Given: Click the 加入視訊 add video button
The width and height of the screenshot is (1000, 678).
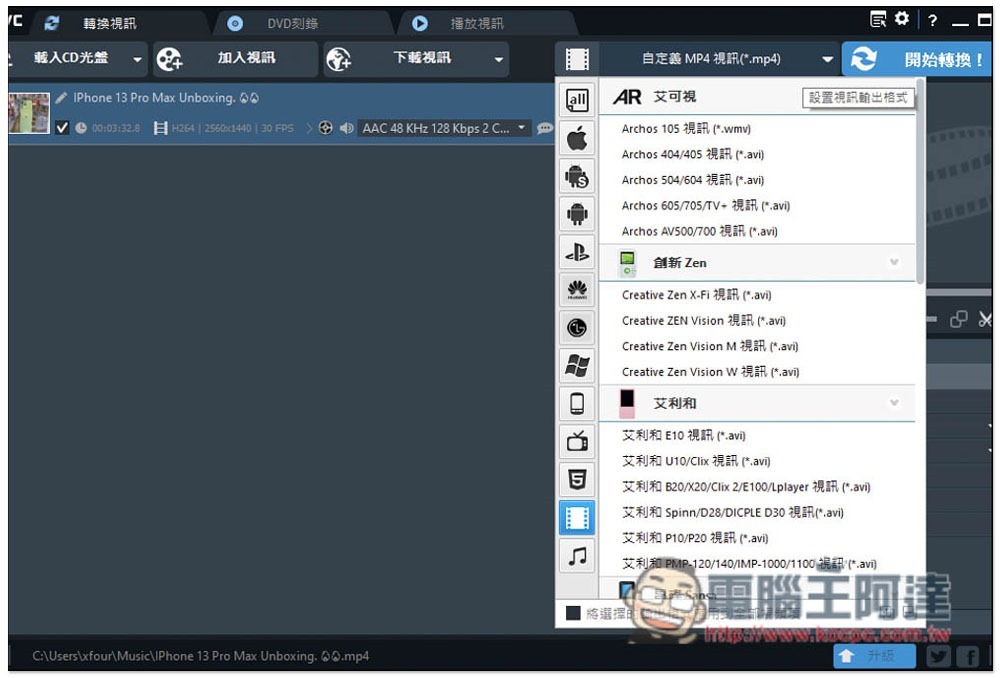Looking at the screenshot, I should click(x=235, y=59).
